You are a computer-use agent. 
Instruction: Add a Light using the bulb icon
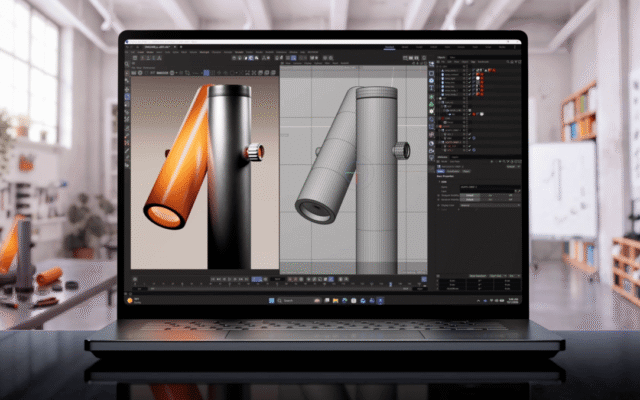tap(431, 158)
